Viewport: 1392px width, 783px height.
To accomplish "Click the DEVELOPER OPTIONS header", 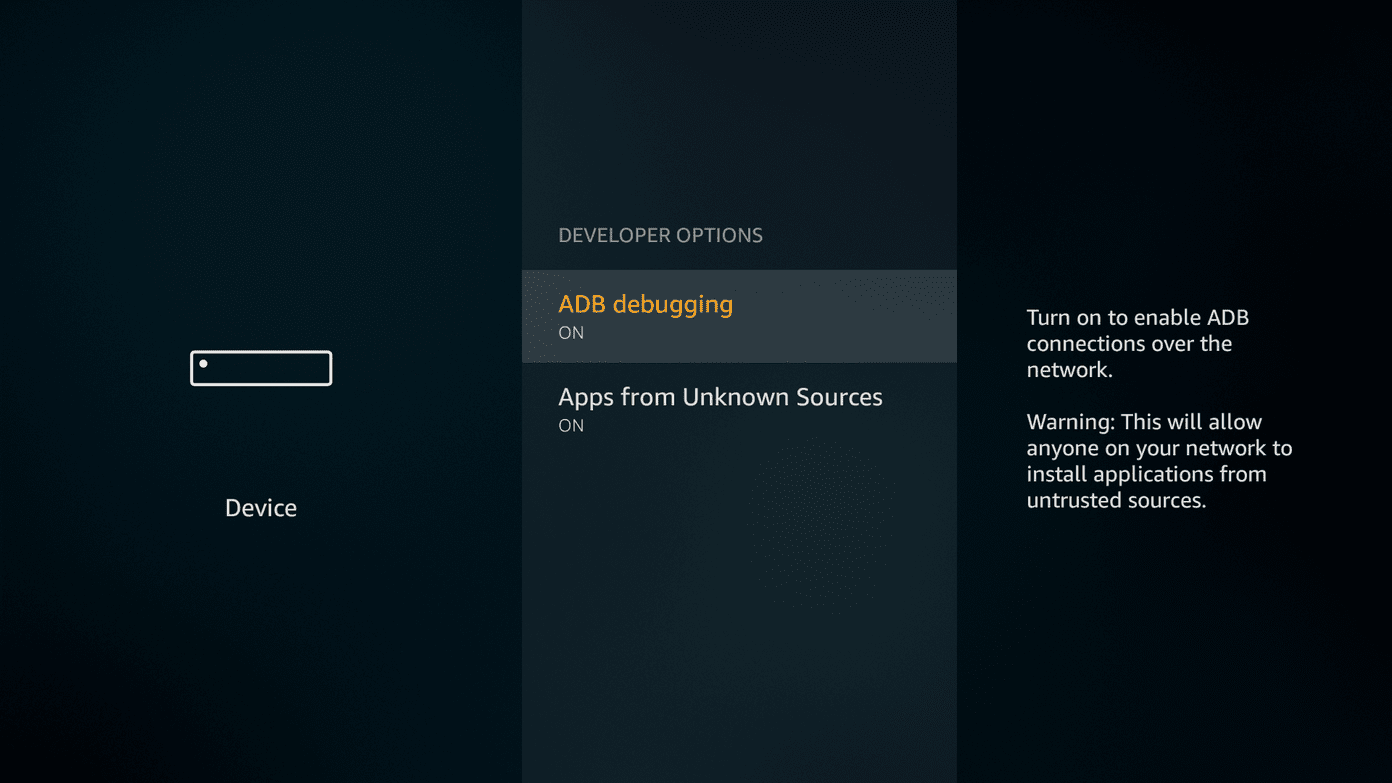I will pos(660,236).
